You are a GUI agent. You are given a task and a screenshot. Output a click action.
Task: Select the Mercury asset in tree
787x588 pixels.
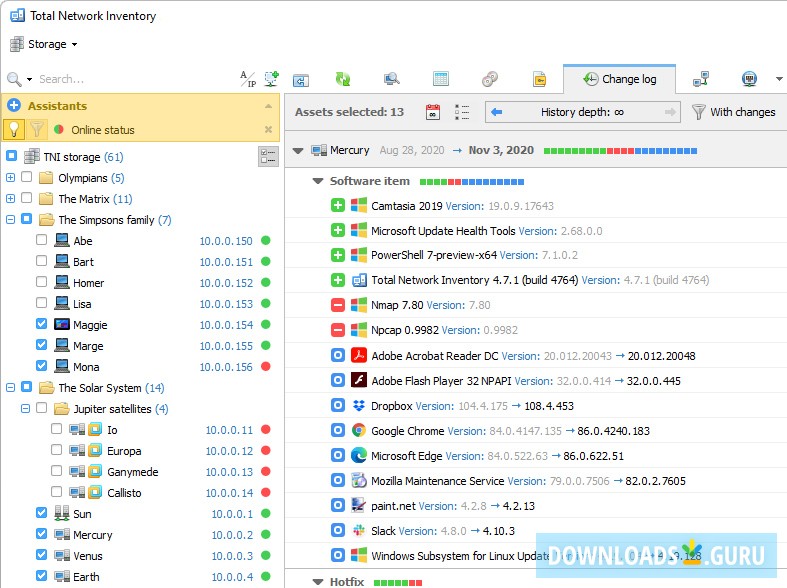click(93, 535)
